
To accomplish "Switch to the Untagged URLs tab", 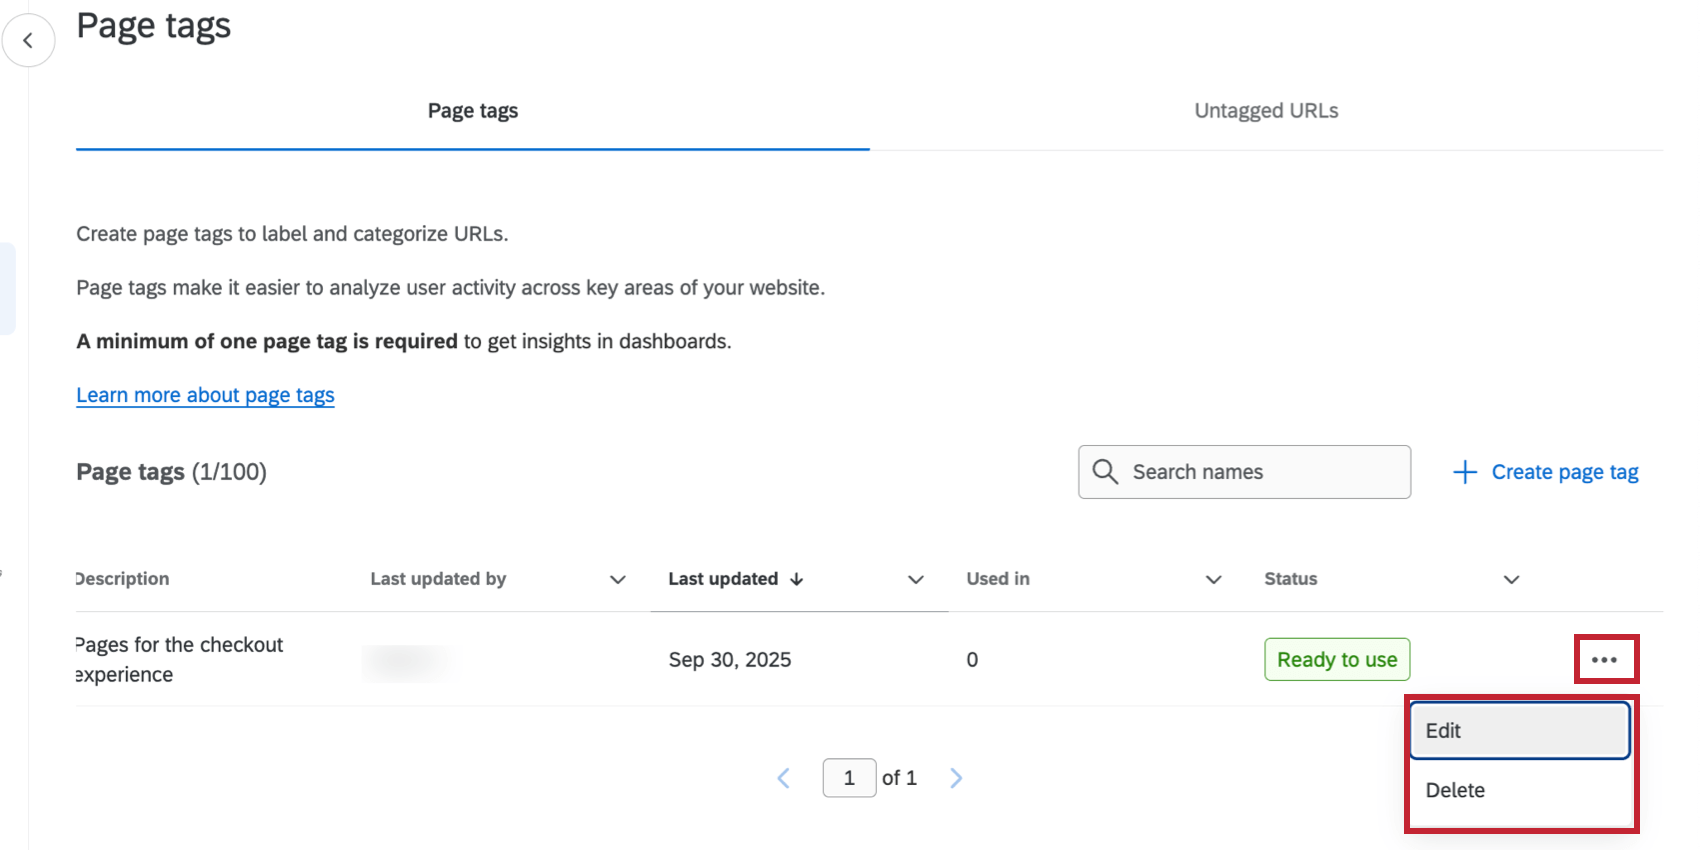I will (1266, 111).
